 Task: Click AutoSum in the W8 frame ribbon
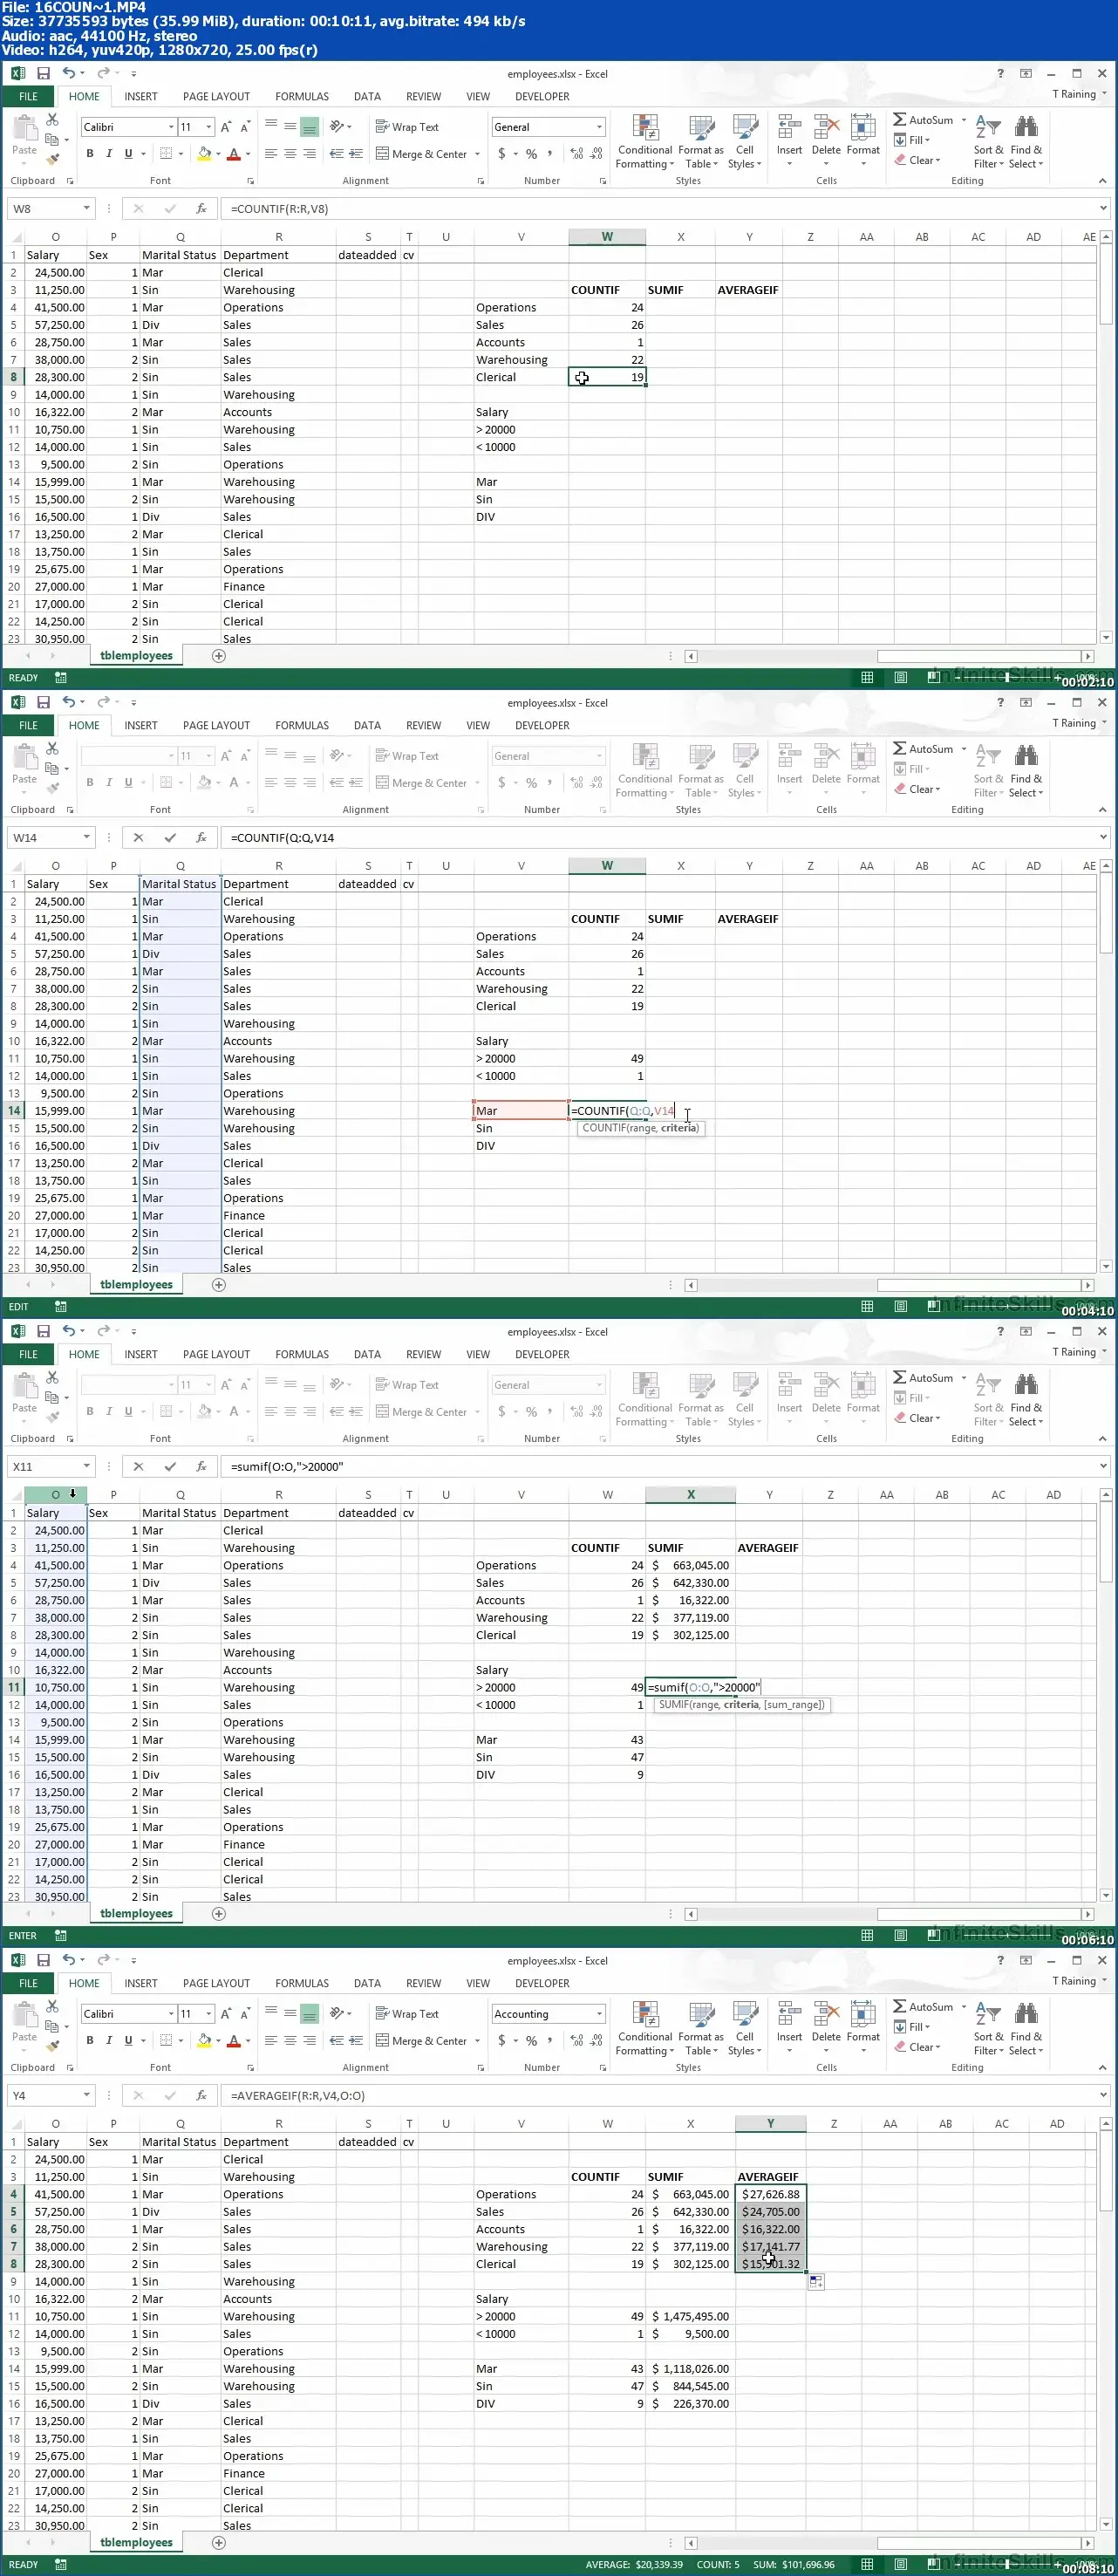pyautogui.click(x=923, y=120)
